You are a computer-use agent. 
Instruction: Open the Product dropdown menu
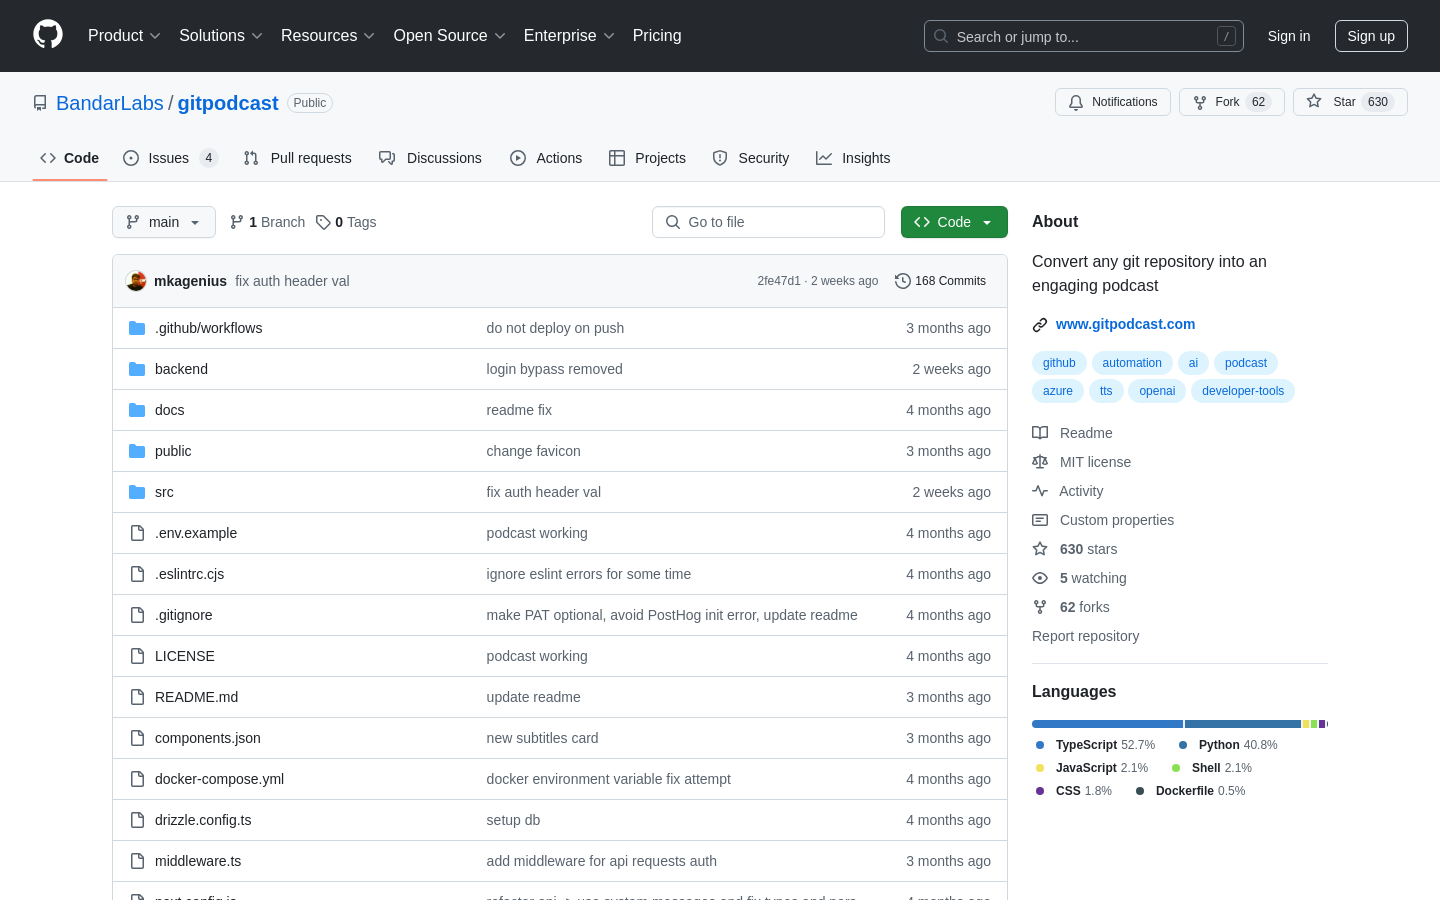tap(124, 36)
